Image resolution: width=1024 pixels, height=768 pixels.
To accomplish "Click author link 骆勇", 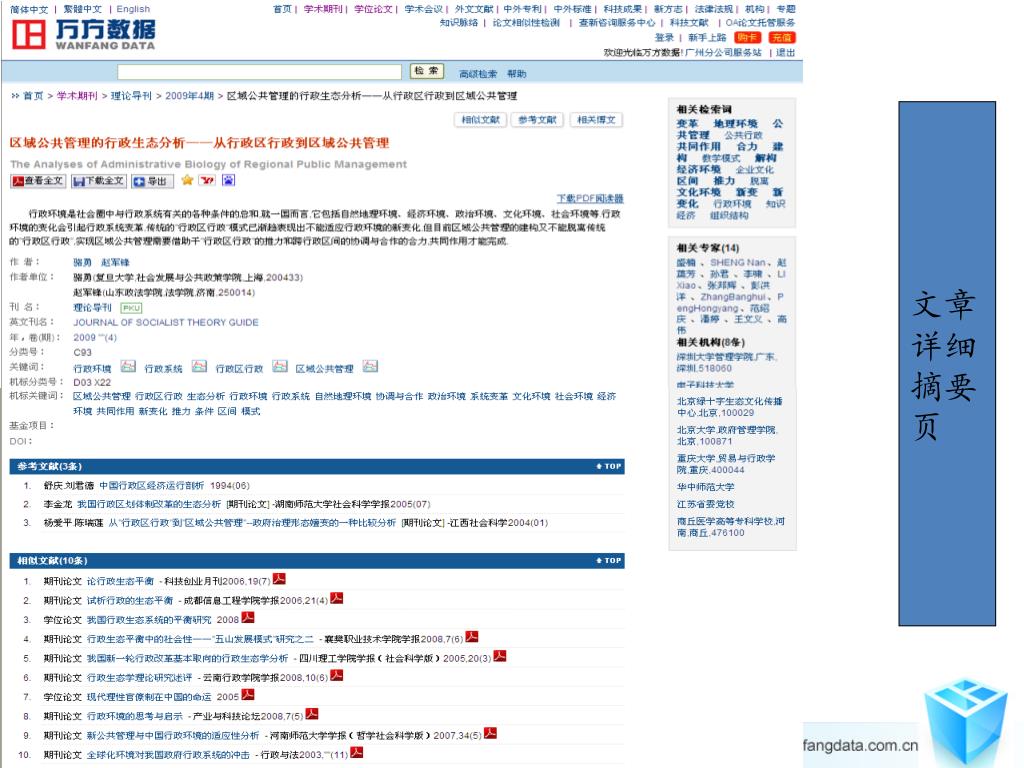I will 82,263.
